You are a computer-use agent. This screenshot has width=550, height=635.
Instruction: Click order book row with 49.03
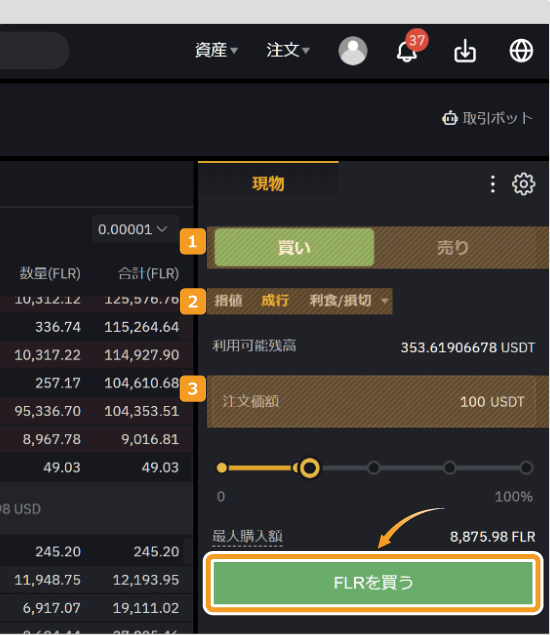96,467
